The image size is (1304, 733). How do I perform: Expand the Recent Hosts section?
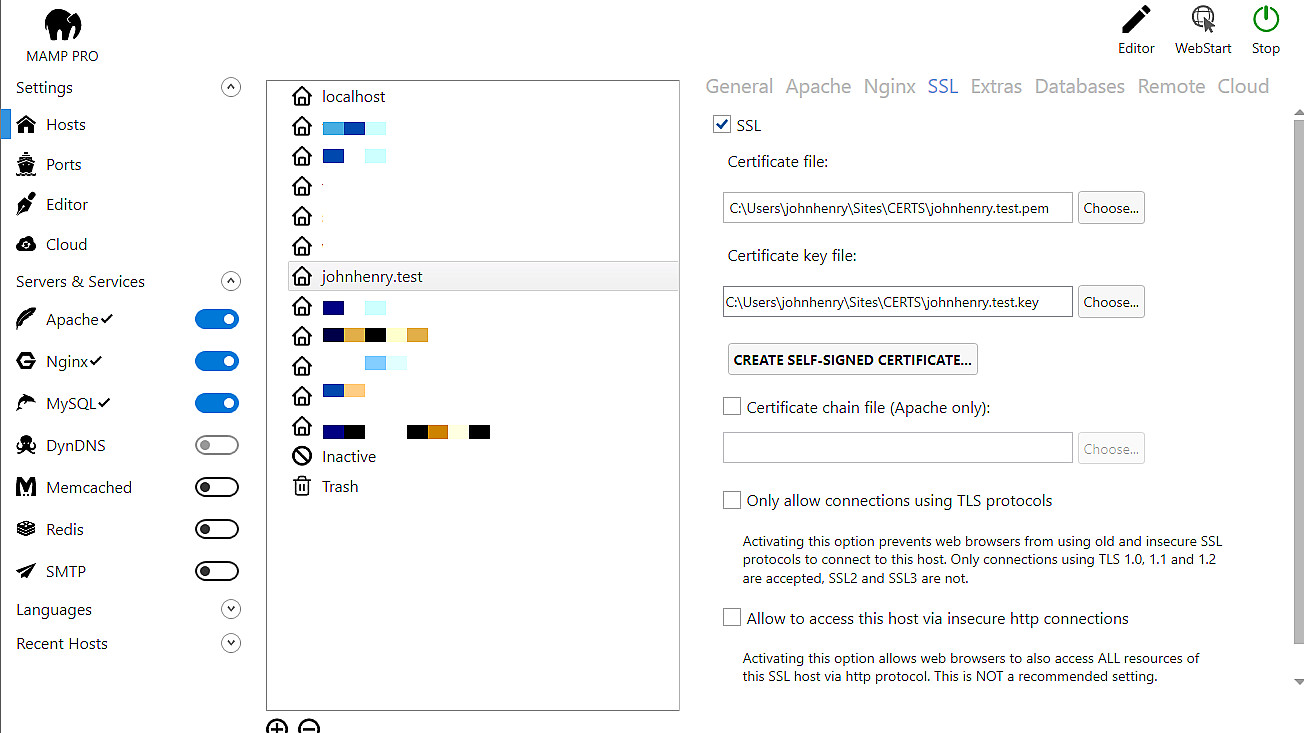[231, 643]
